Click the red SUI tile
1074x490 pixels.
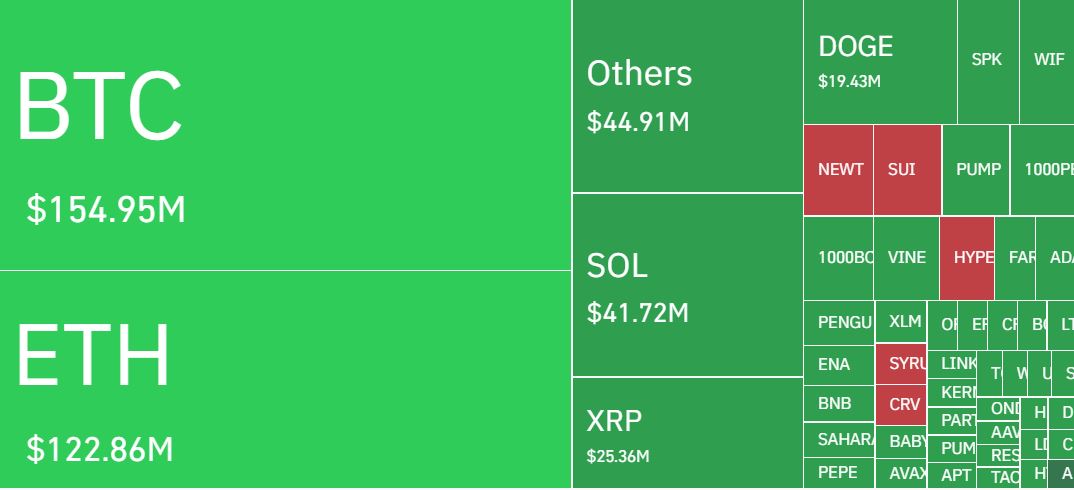907,170
